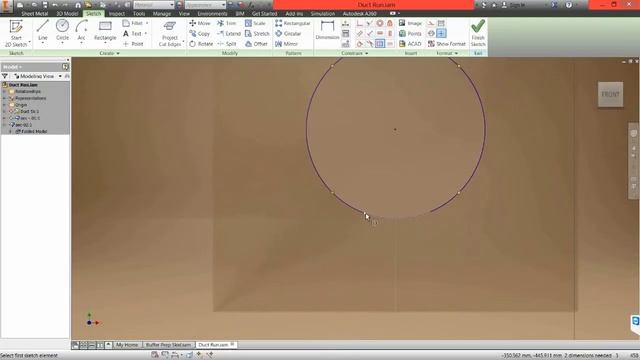The width and height of the screenshot is (640, 360).
Task: Select the Line tool
Action: [42, 31]
